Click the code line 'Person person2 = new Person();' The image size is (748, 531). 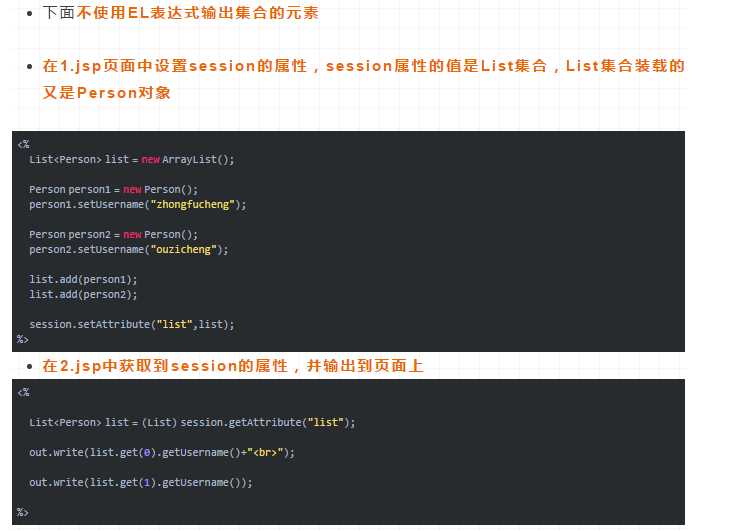tap(114, 234)
